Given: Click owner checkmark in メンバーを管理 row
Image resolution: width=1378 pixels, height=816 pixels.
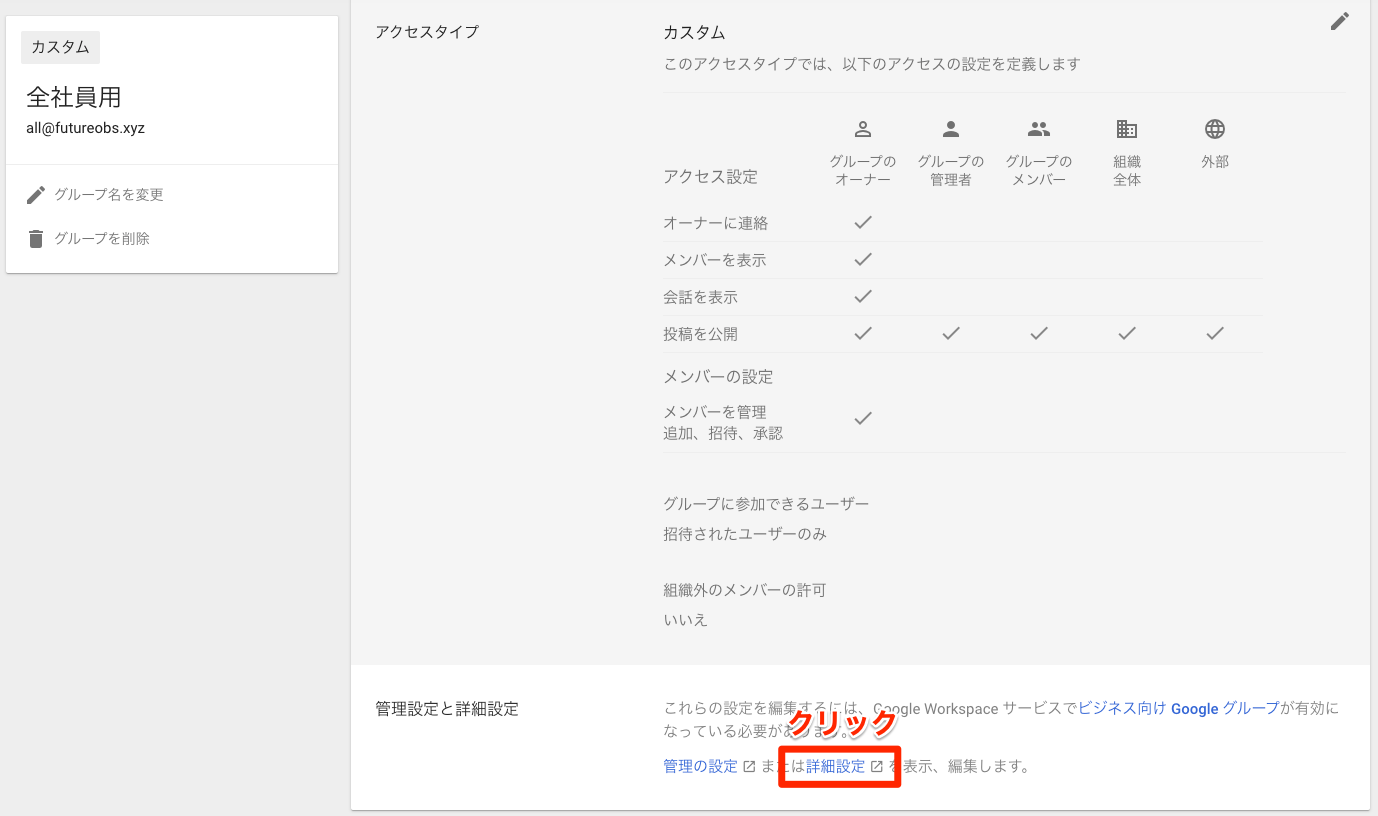Looking at the screenshot, I should 863,418.
